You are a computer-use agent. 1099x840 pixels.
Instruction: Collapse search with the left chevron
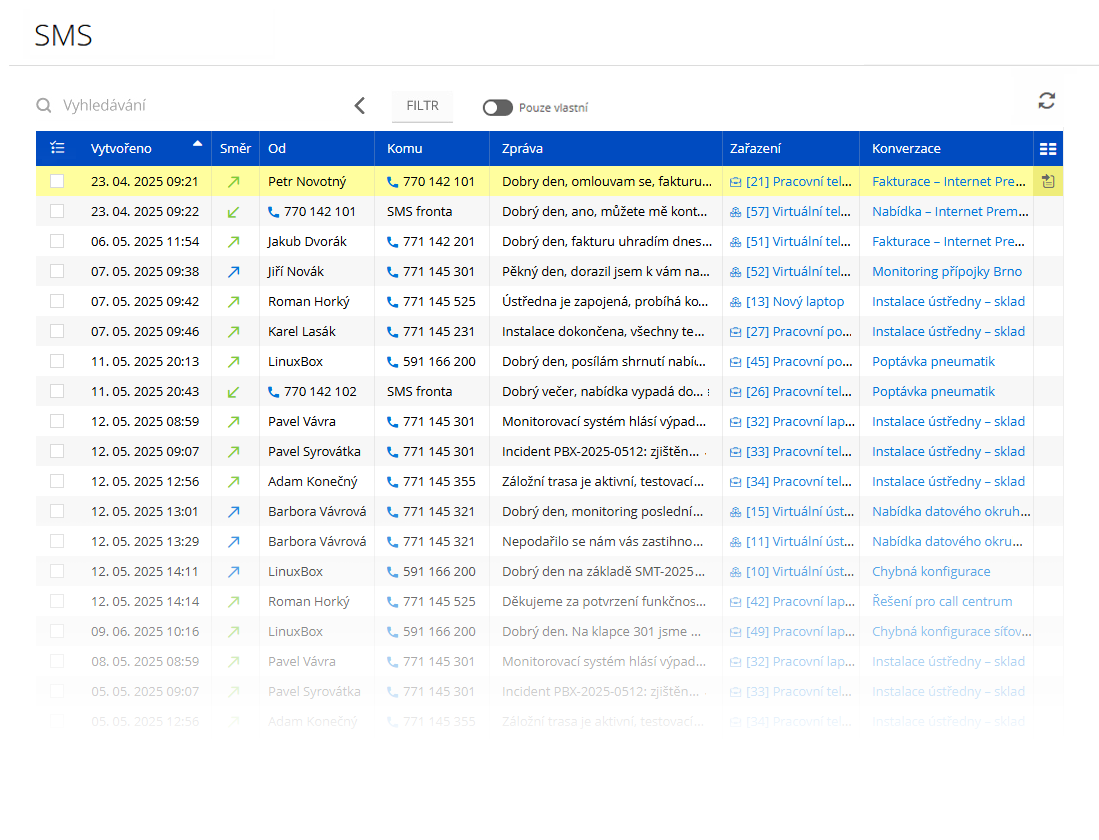pyautogui.click(x=360, y=105)
